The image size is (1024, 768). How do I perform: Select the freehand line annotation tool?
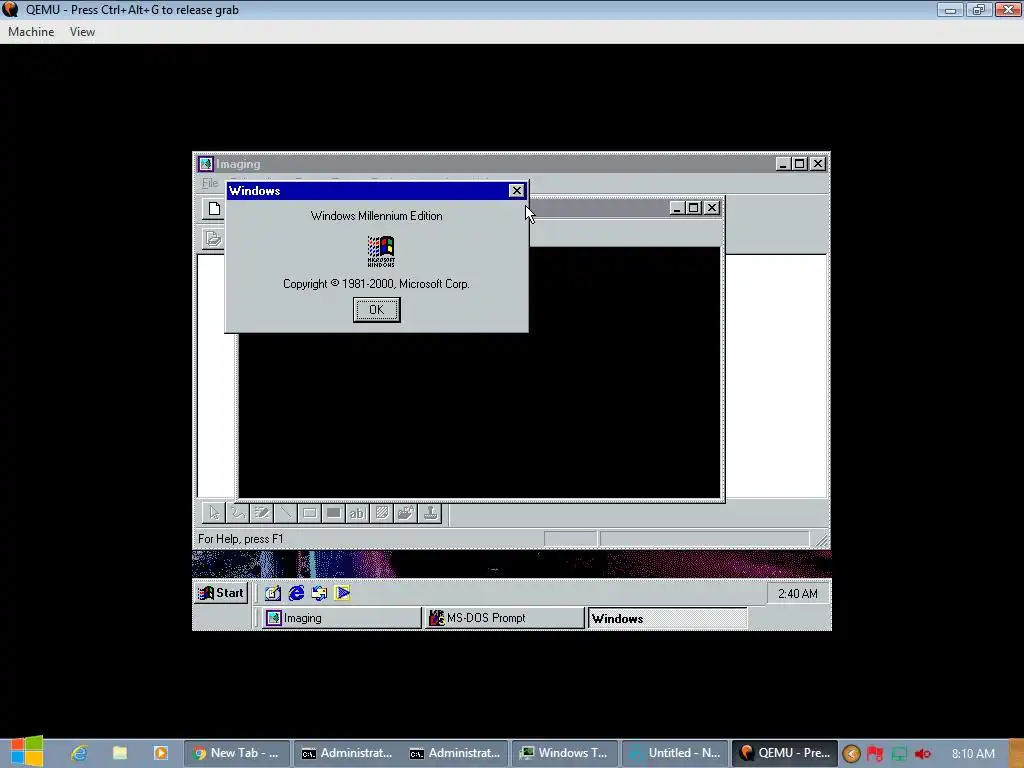click(238, 513)
